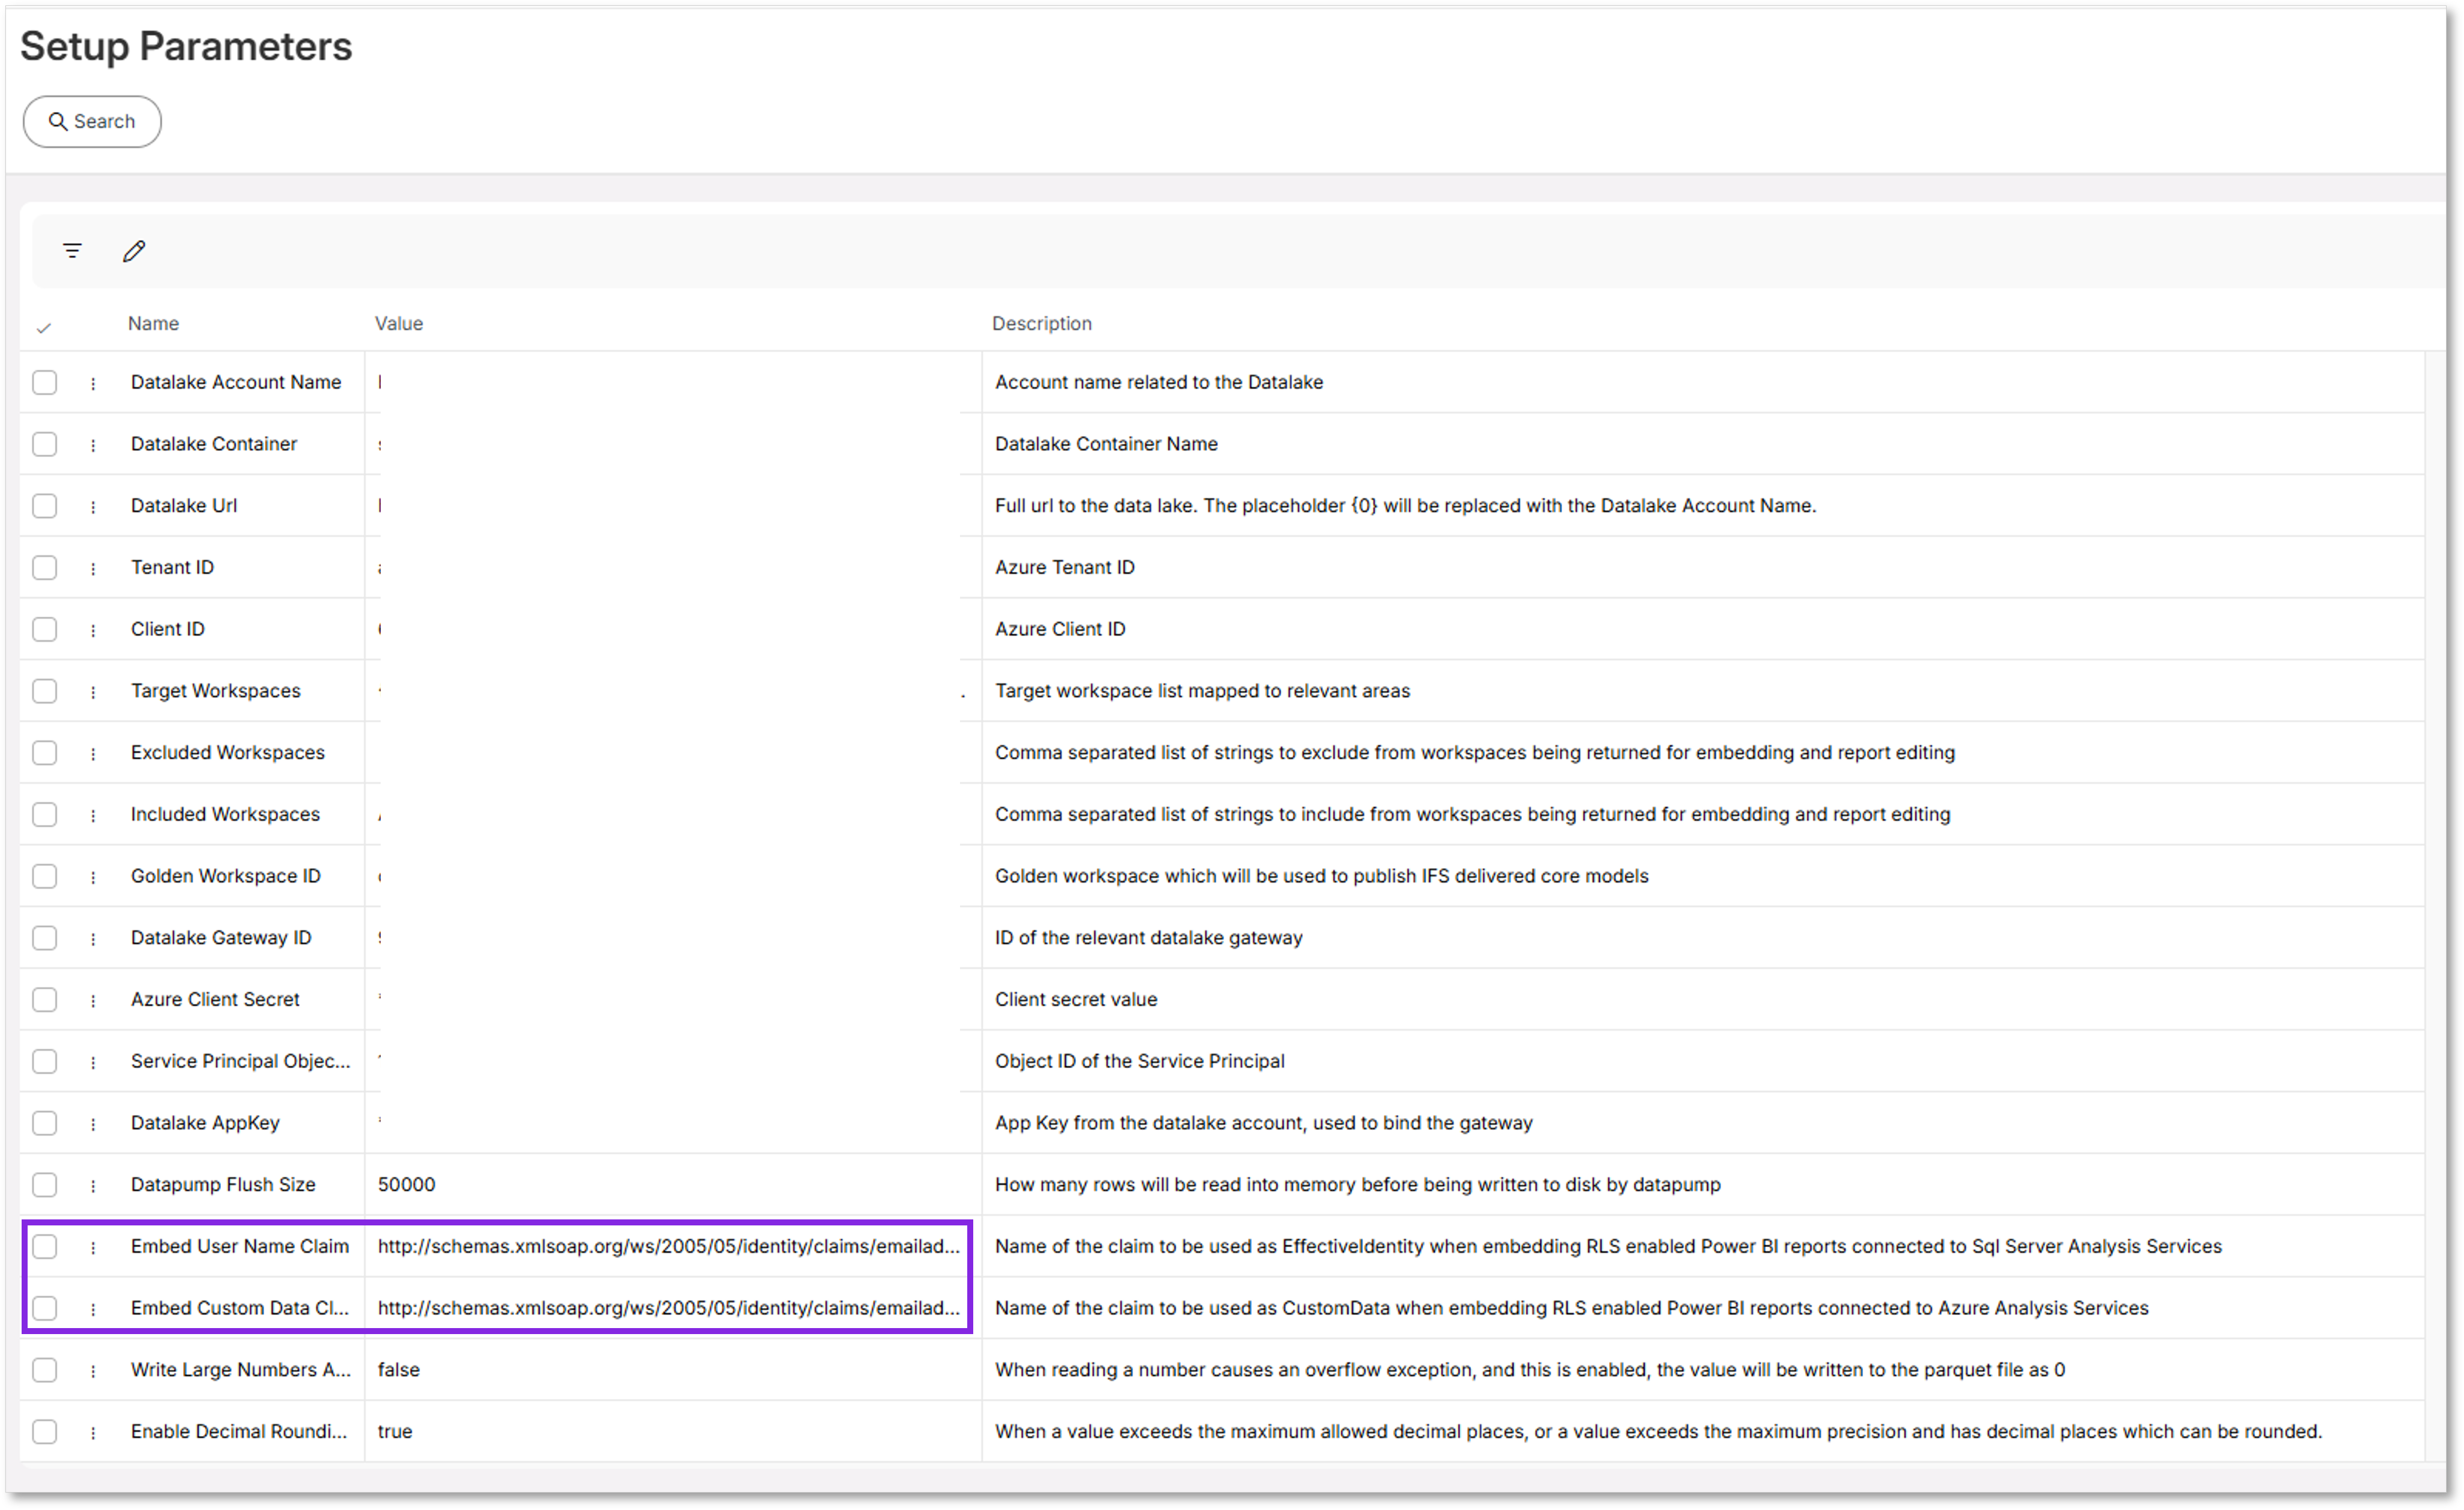Check the Embed User Name Claim checkbox

(44, 1247)
